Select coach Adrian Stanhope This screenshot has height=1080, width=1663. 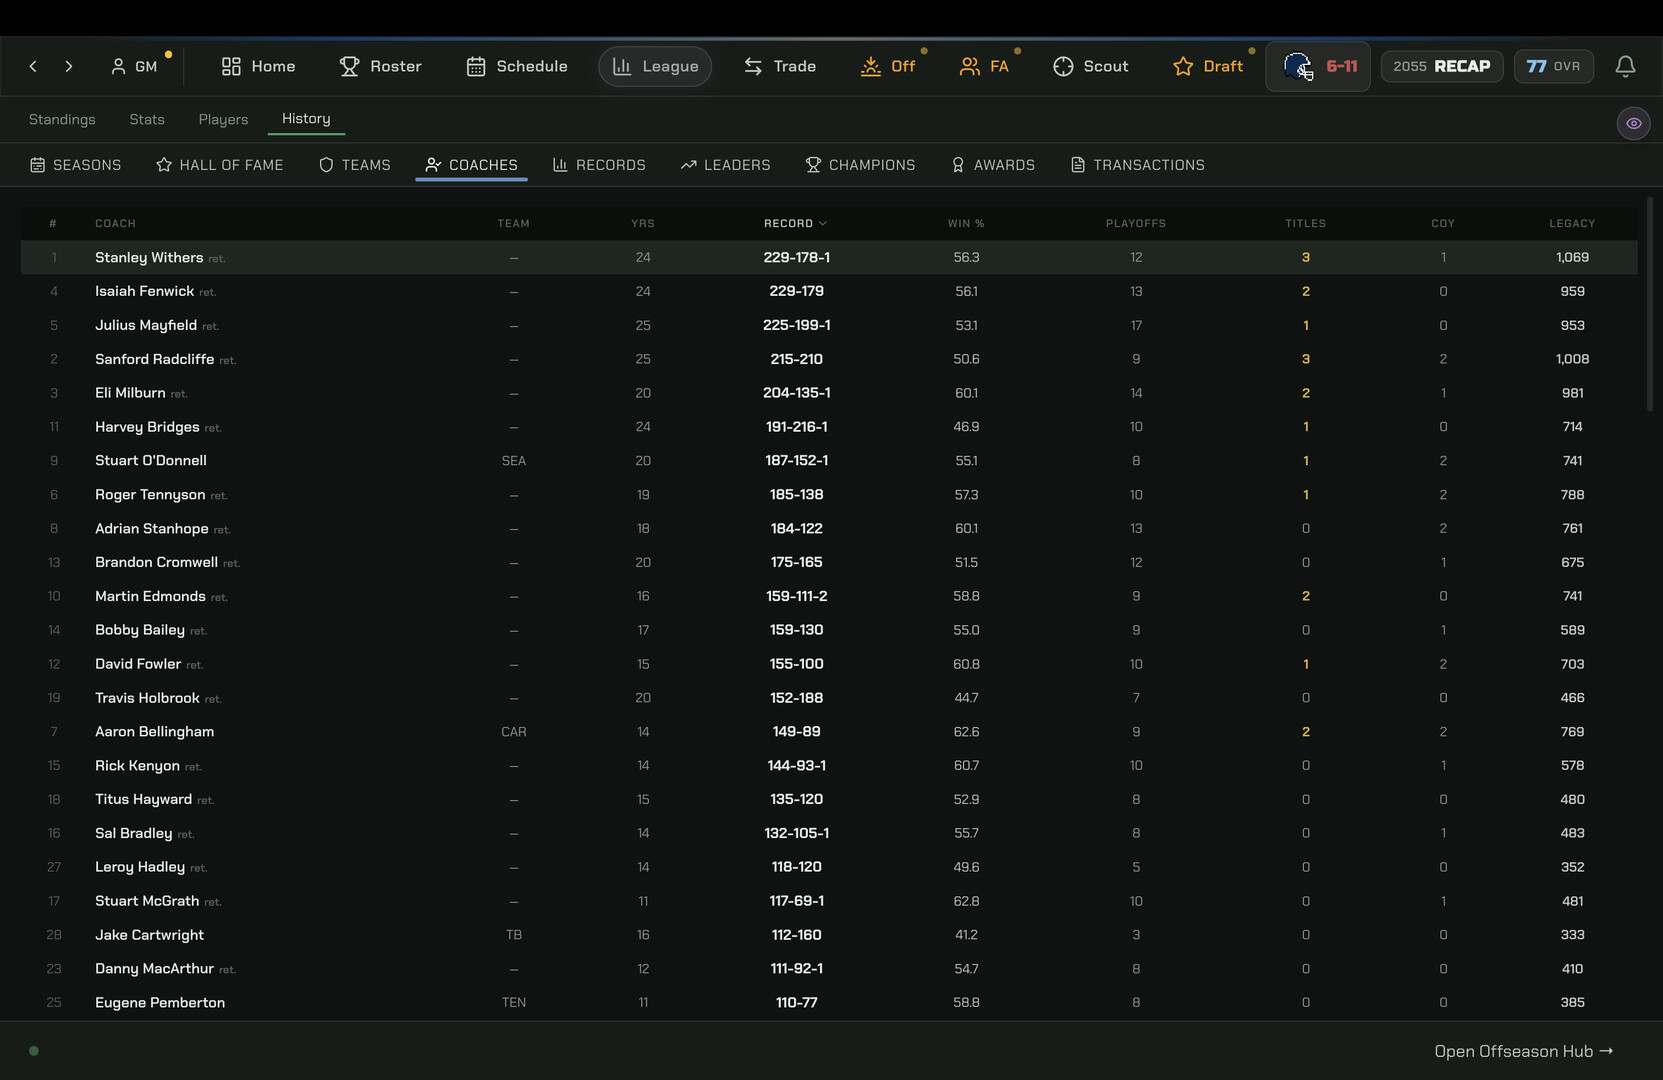tap(152, 528)
